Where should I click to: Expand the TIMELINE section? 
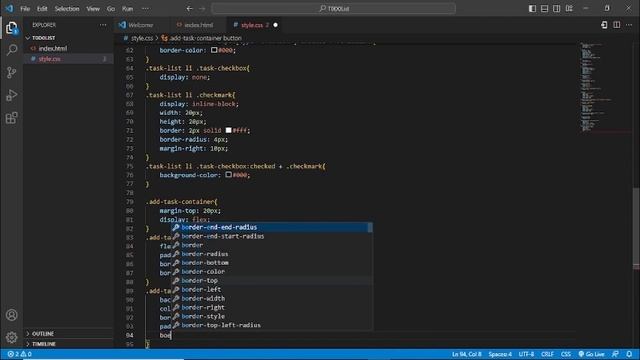(x=44, y=344)
